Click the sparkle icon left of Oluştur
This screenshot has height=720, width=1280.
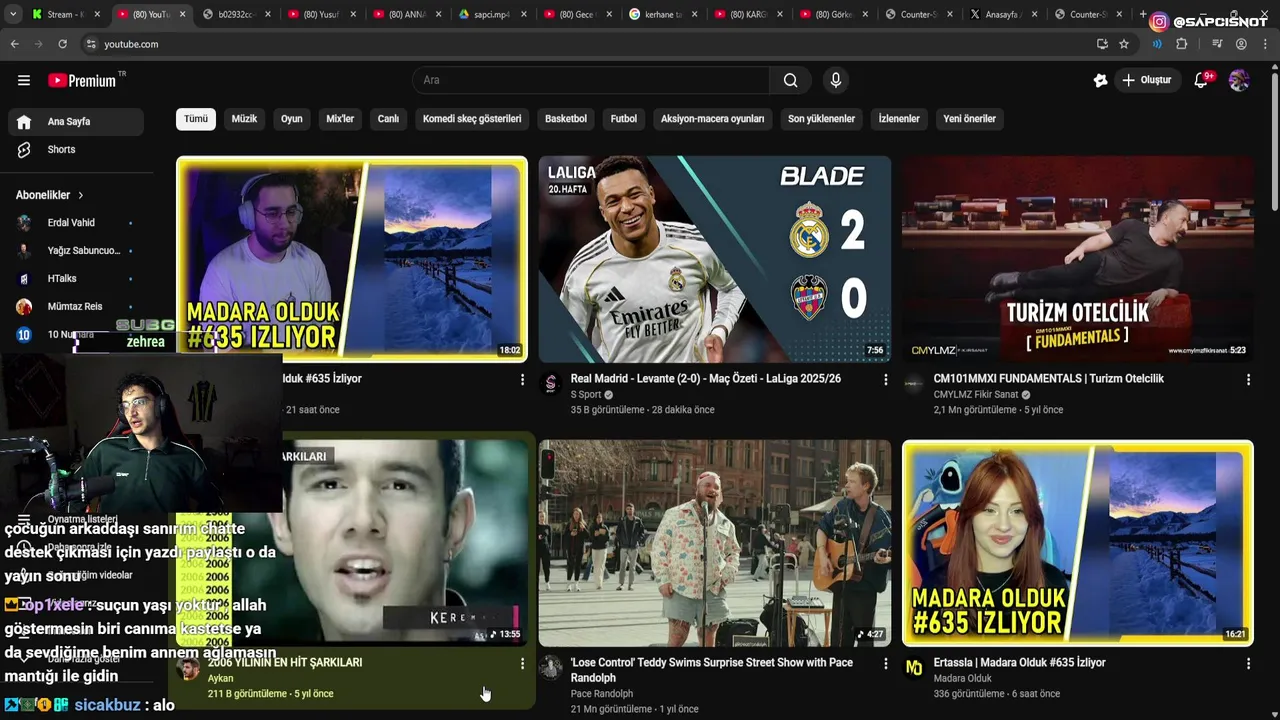pos(1100,80)
